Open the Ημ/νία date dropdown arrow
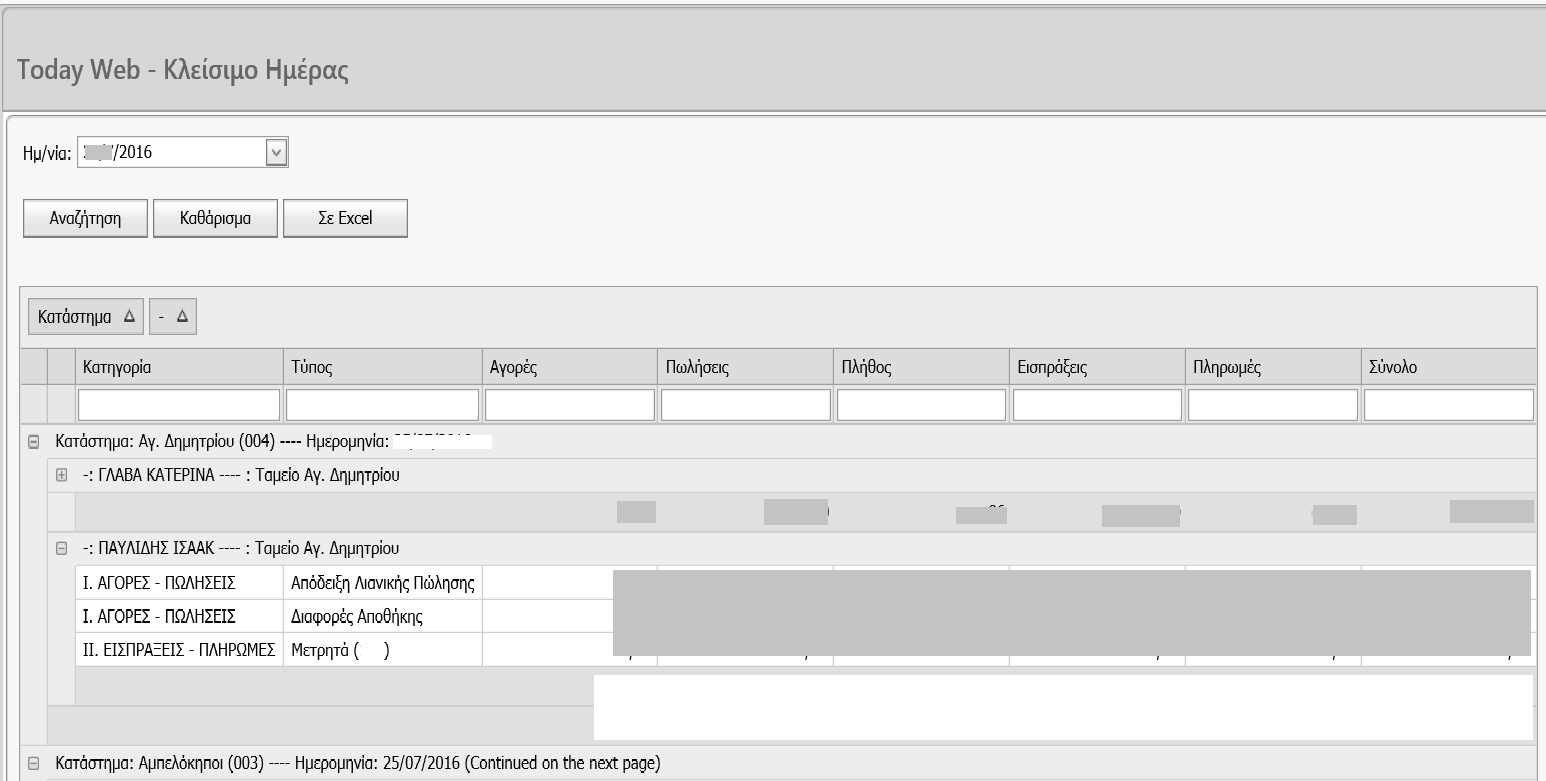 tap(276, 153)
